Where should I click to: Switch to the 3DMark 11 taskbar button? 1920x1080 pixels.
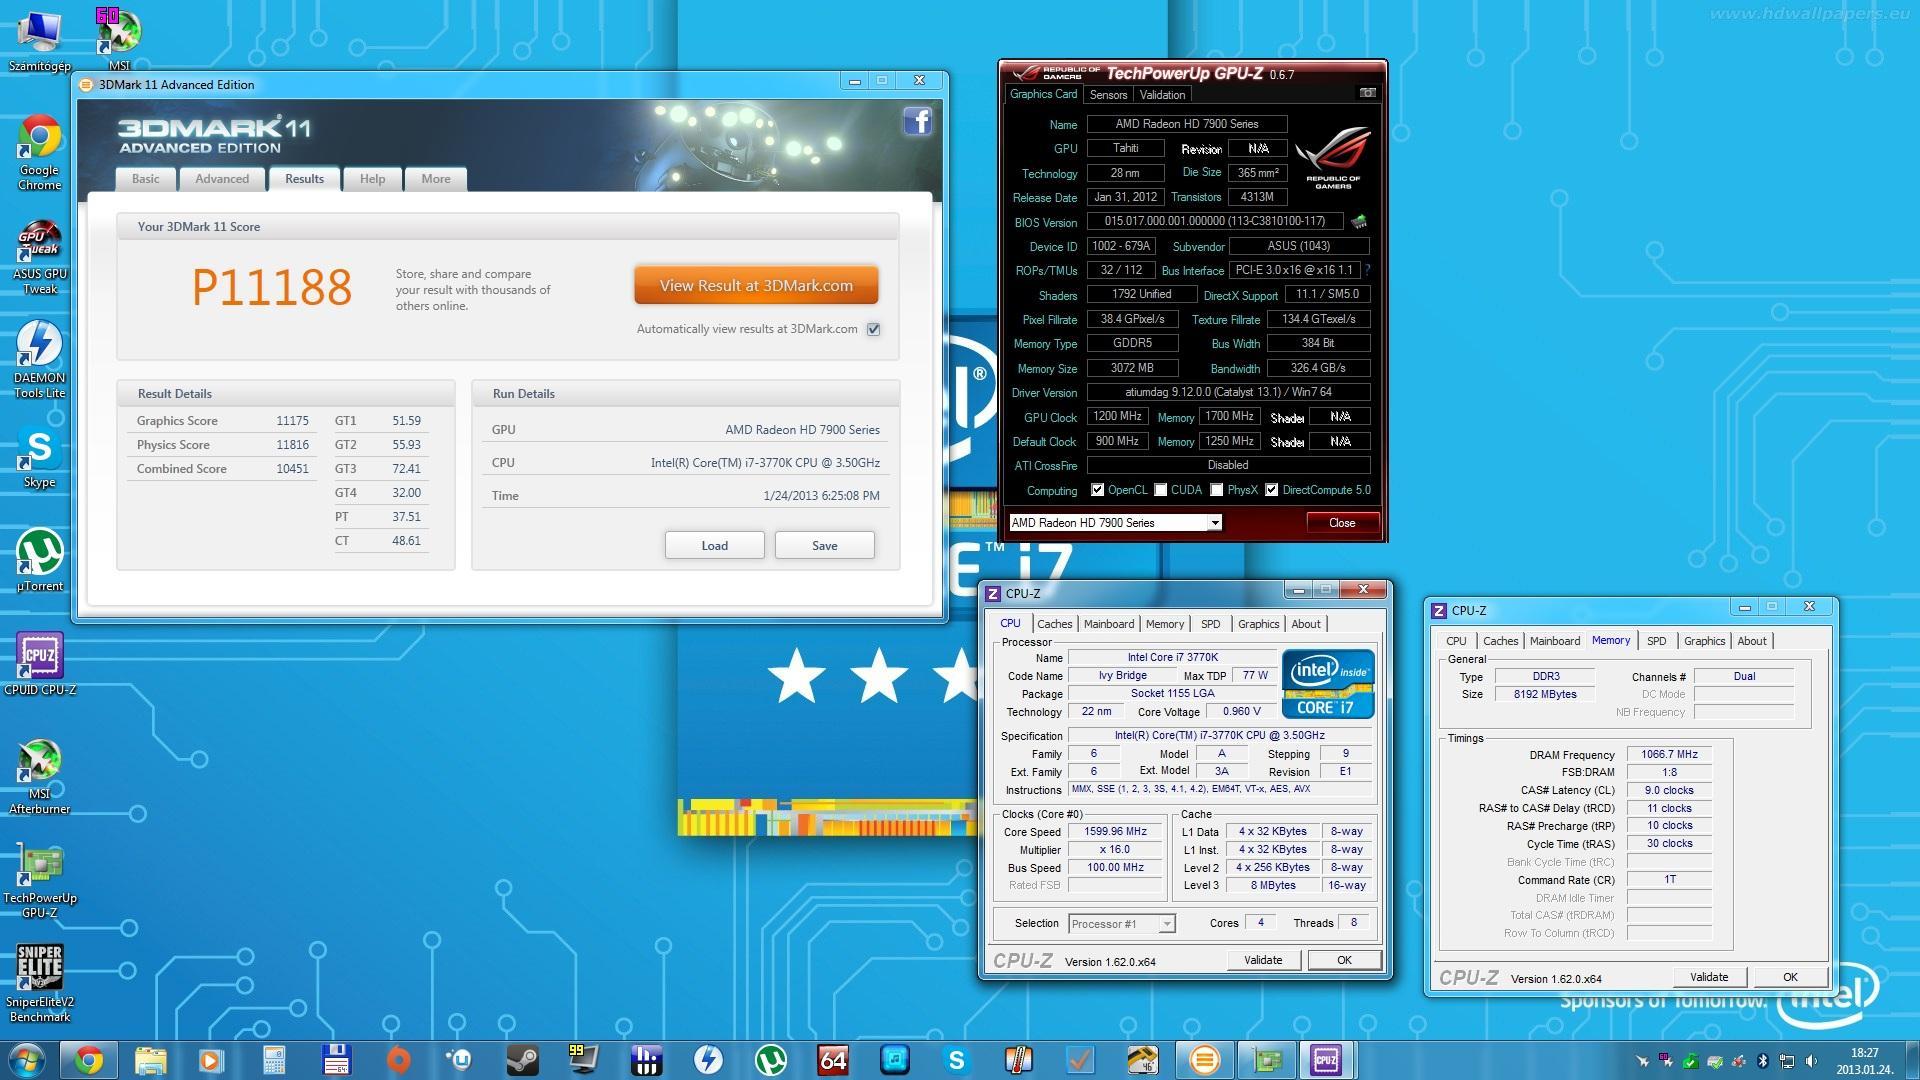point(1204,1060)
